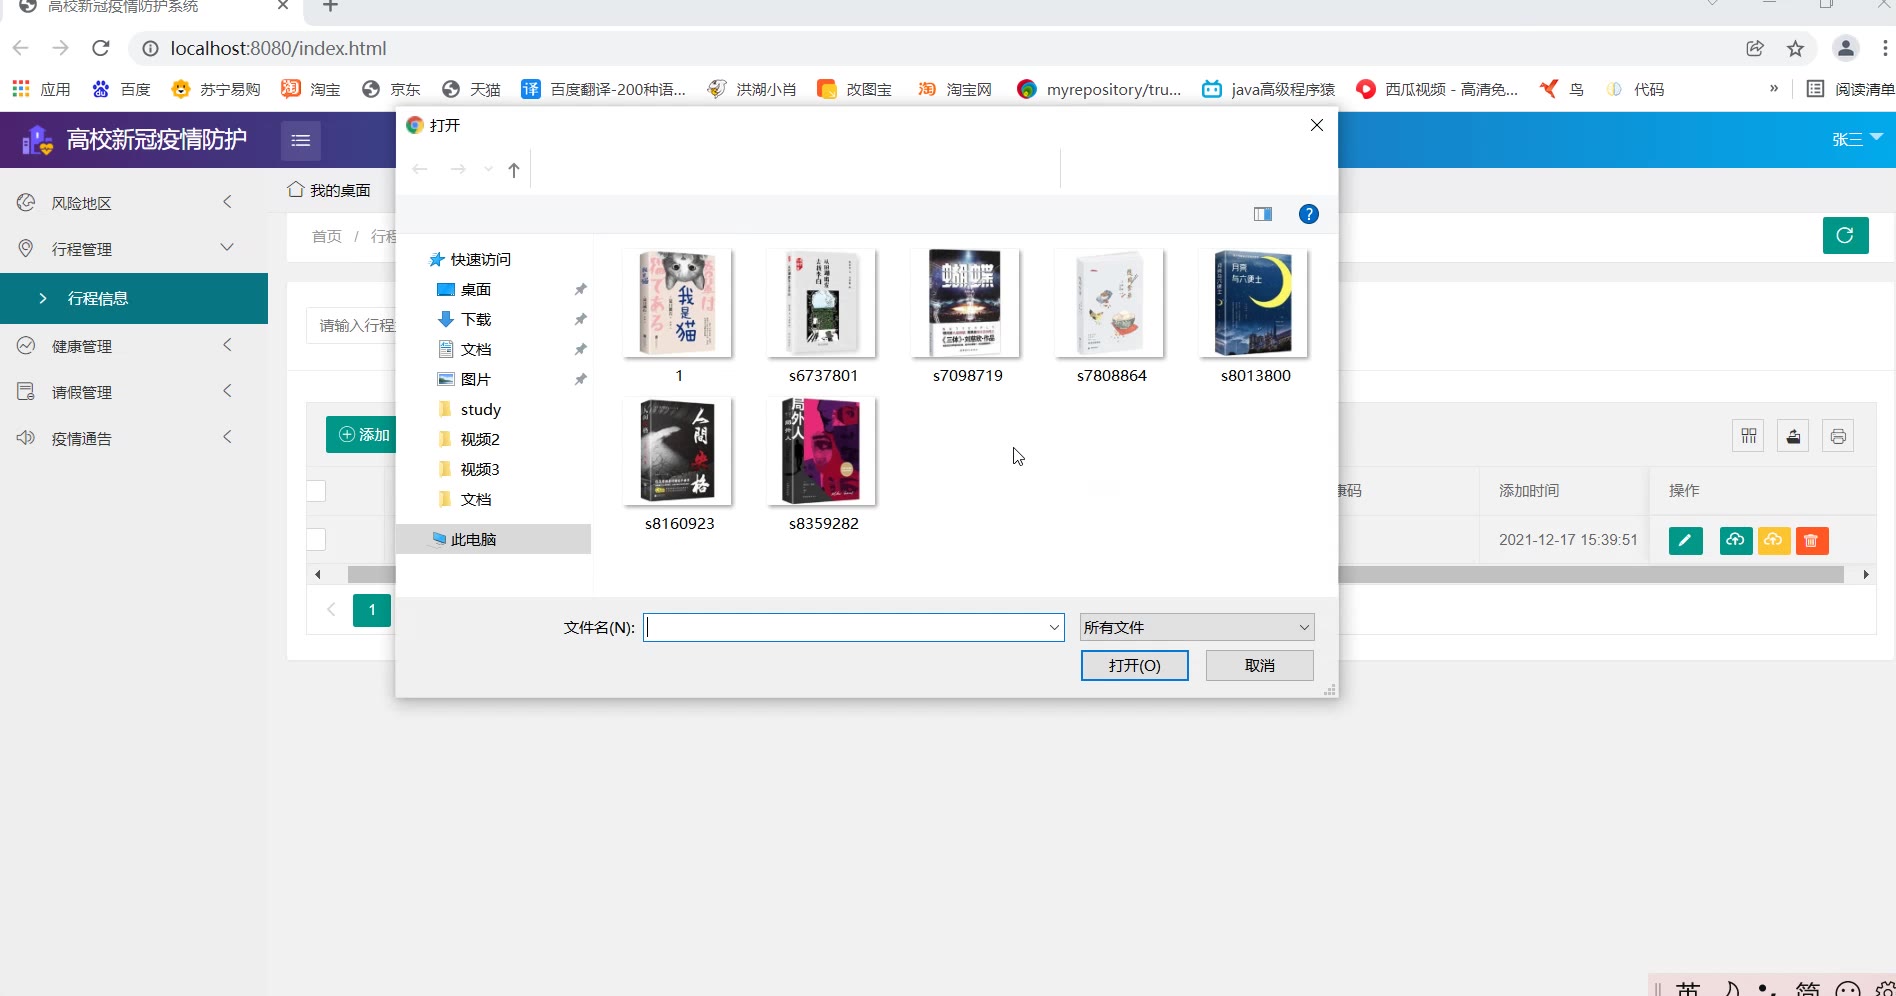
Task: Tick the first row checkbox in table
Action: [316, 540]
